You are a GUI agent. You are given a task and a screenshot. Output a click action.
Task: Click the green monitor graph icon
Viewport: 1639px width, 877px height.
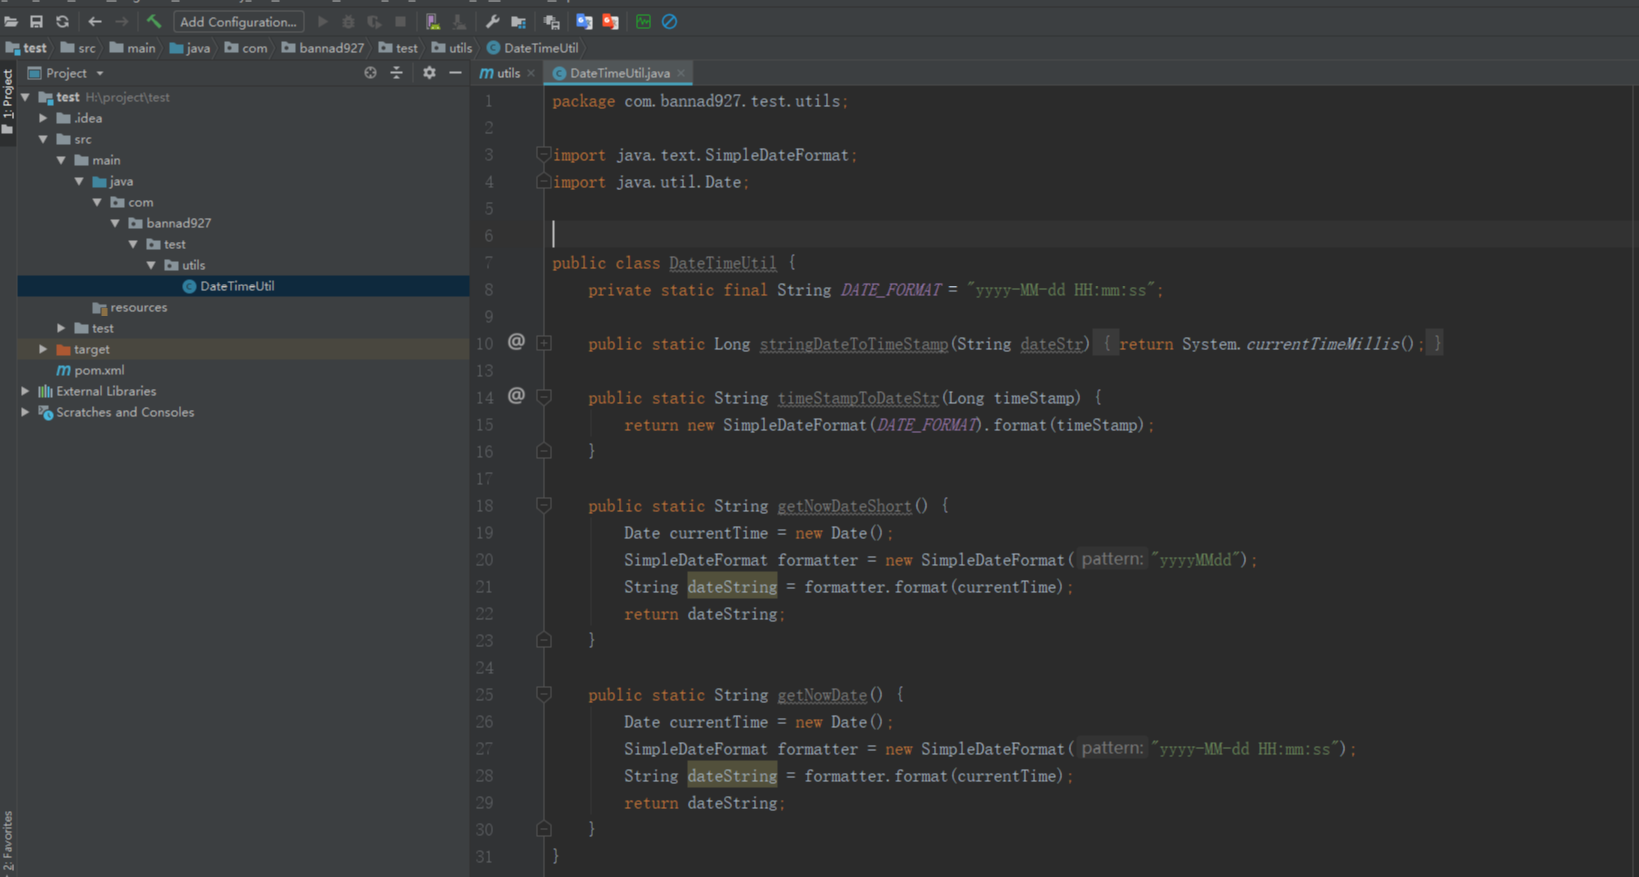point(643,21)
